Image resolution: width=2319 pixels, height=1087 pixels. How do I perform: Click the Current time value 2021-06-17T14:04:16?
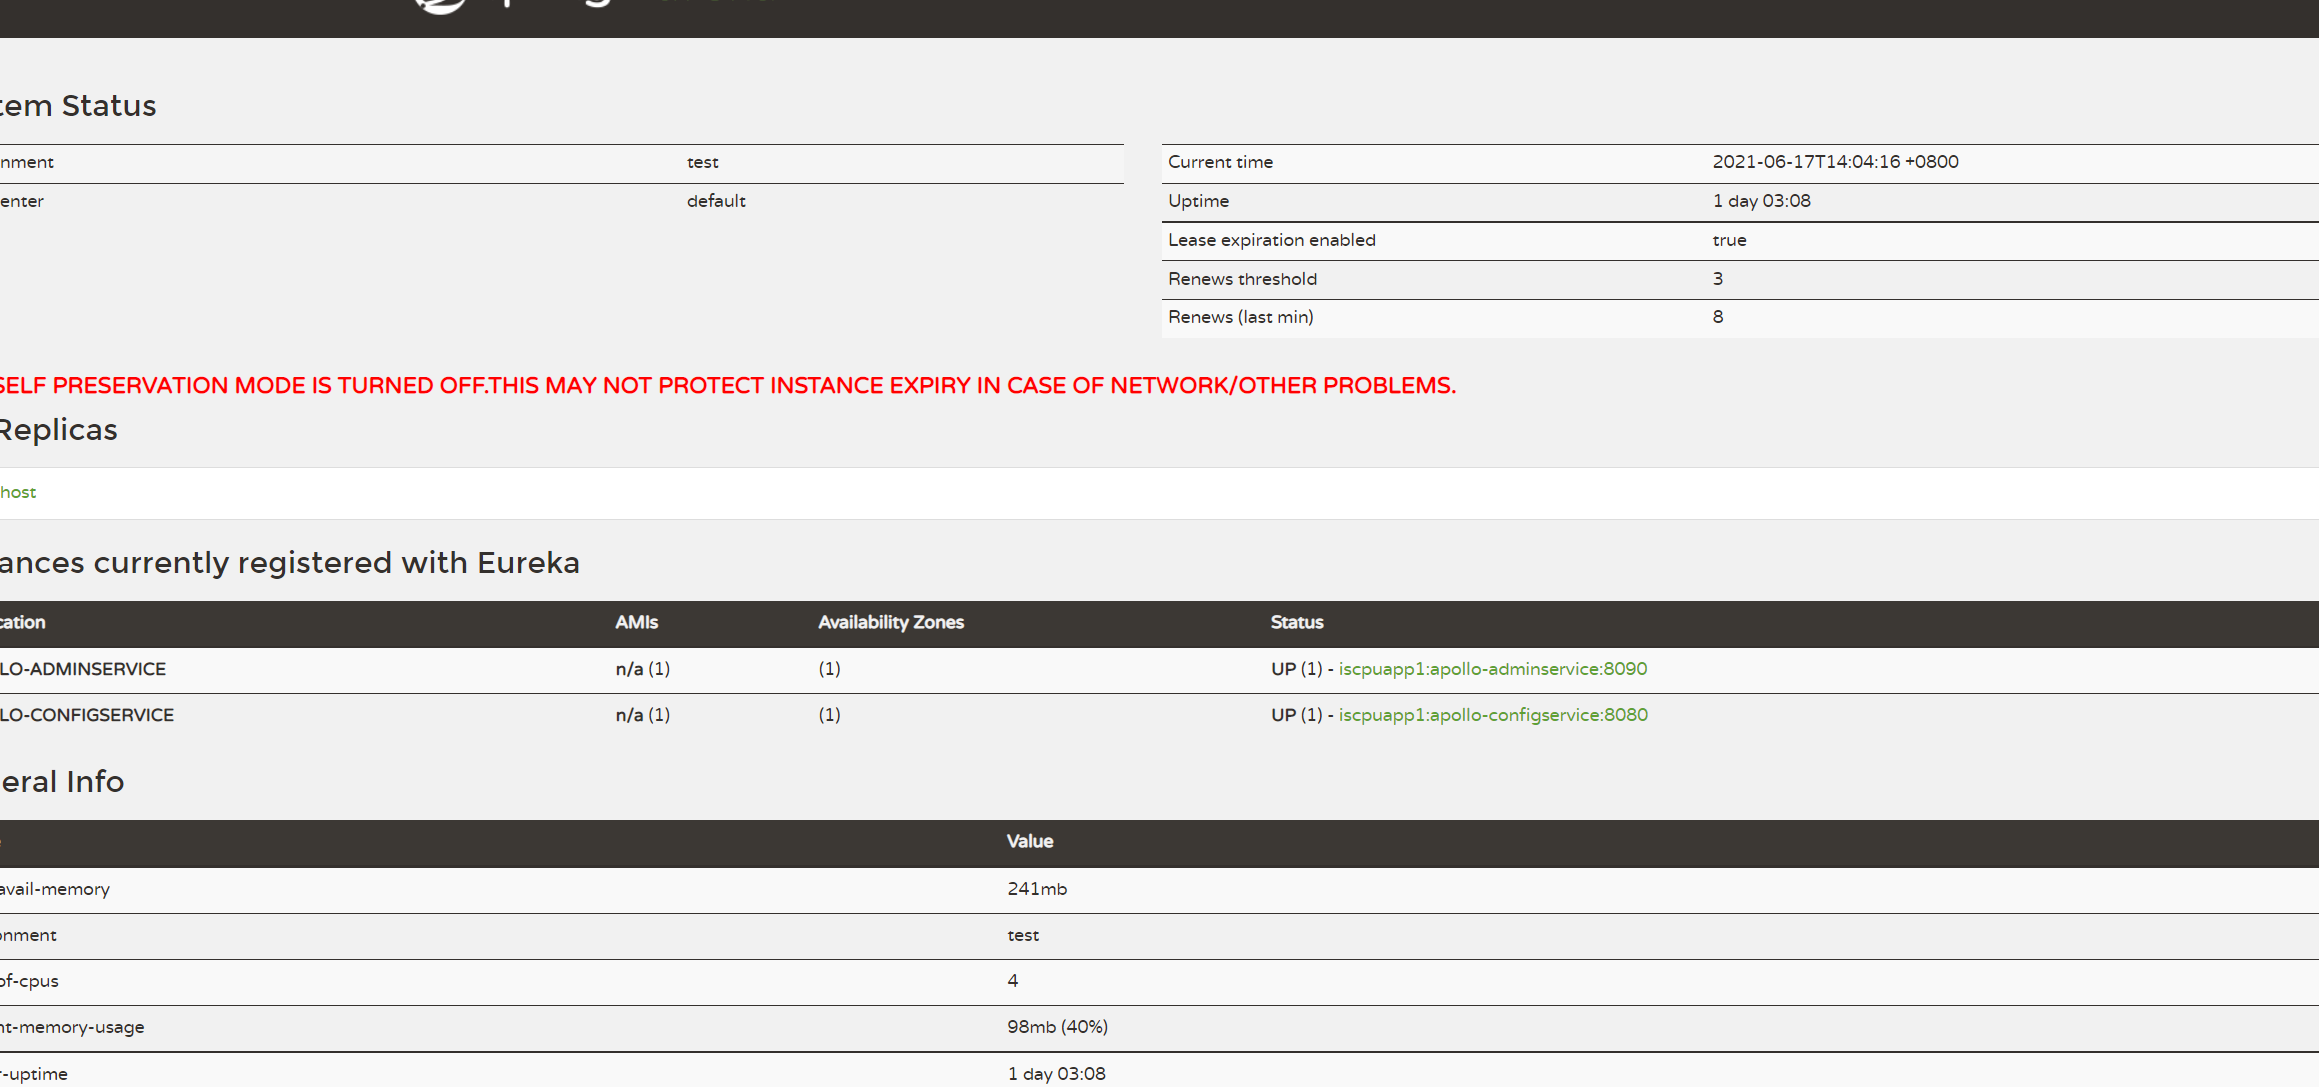tap(1834, 162)
